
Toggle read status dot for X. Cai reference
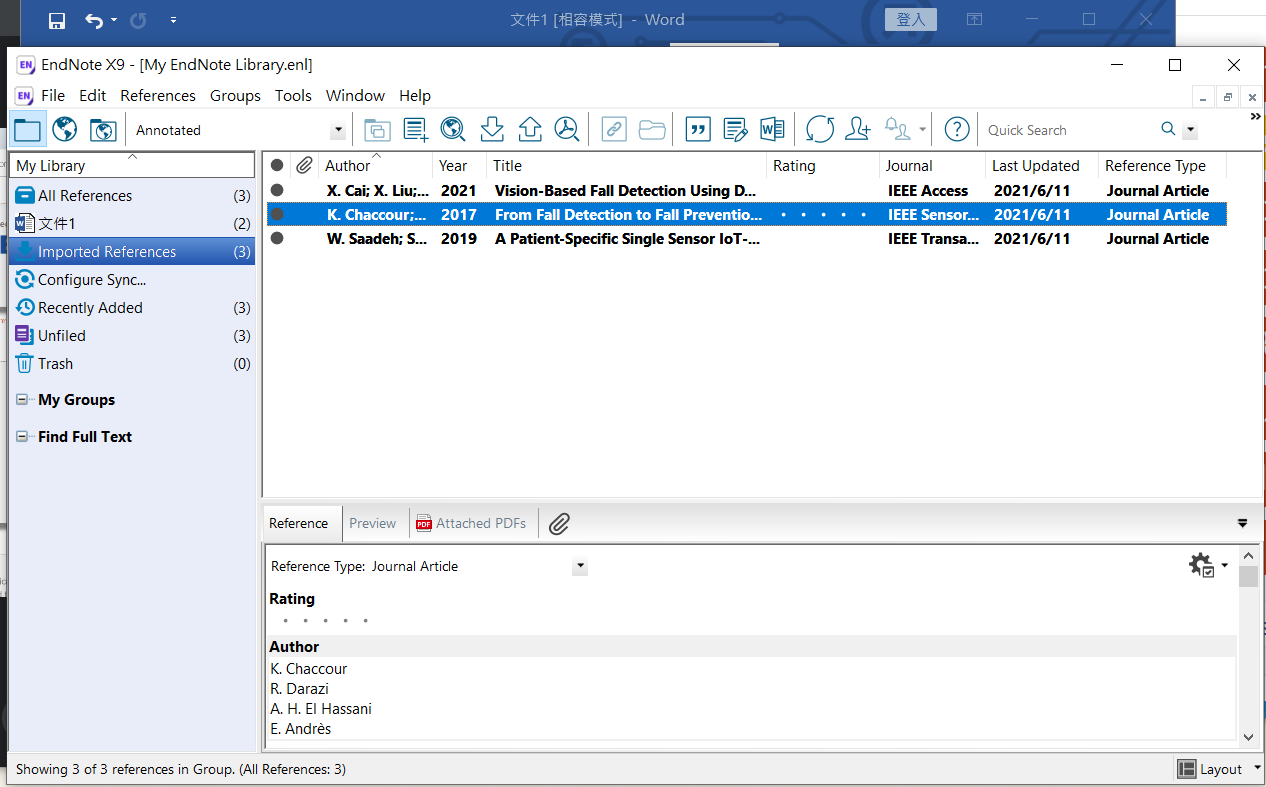click(x=277, y=190)
